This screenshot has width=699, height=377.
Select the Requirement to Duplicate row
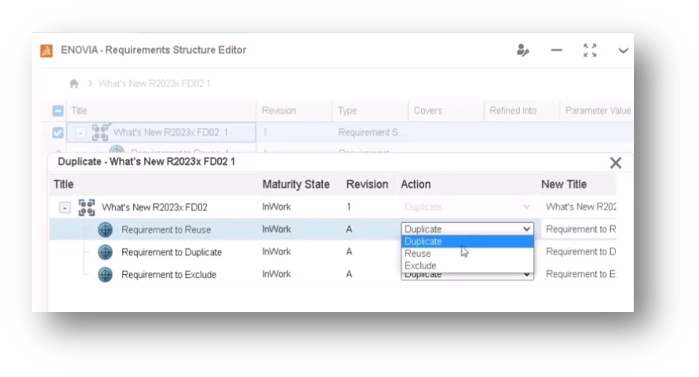[171, 252]
